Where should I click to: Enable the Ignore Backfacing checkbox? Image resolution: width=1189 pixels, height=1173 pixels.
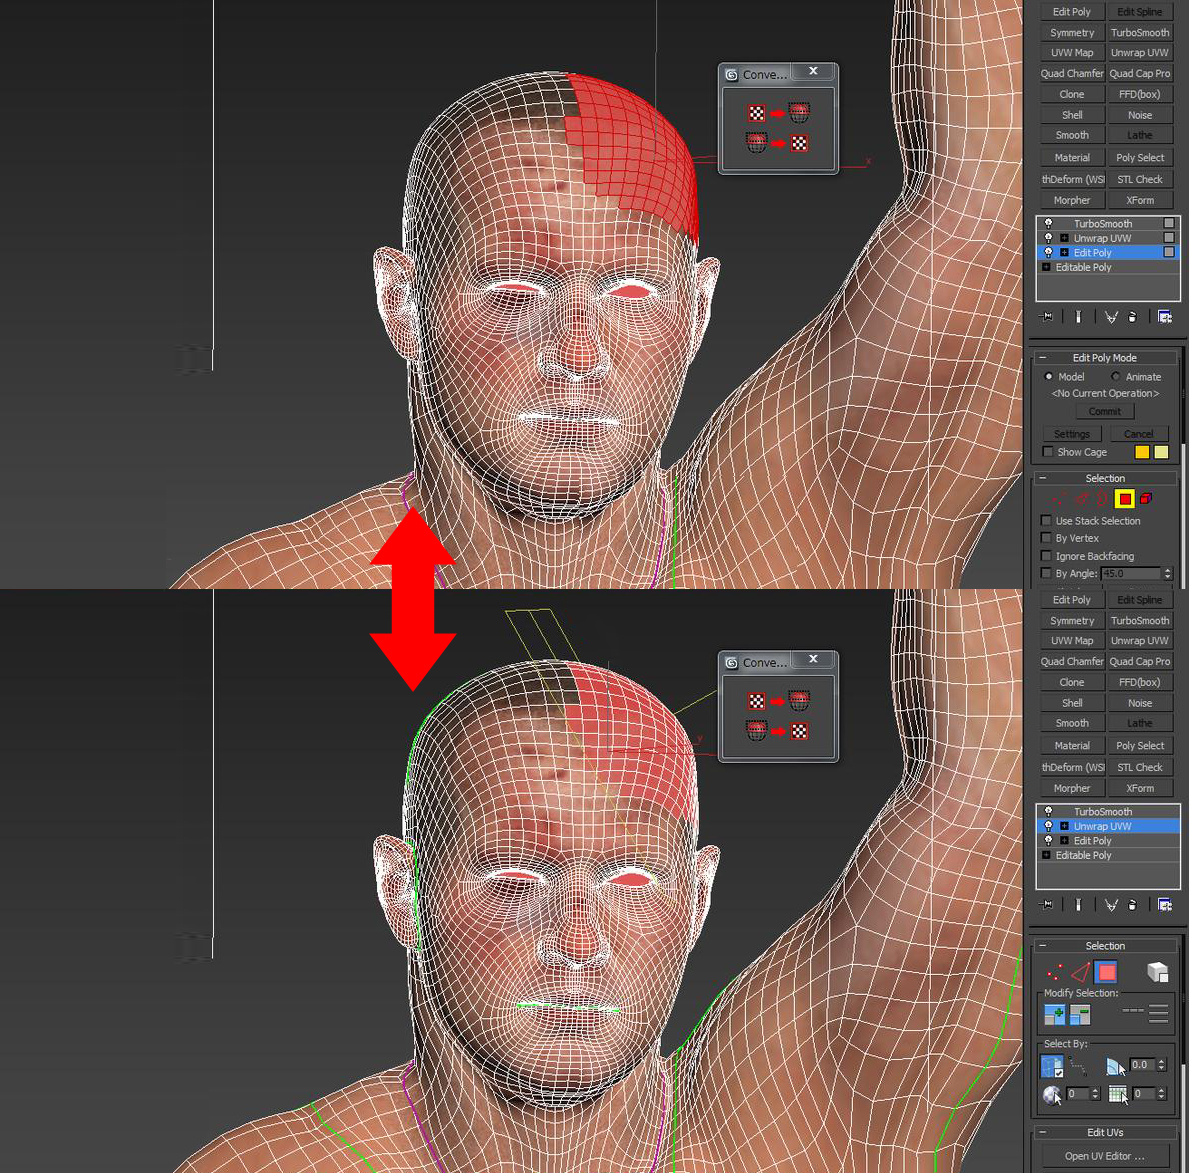(1046, 556)
